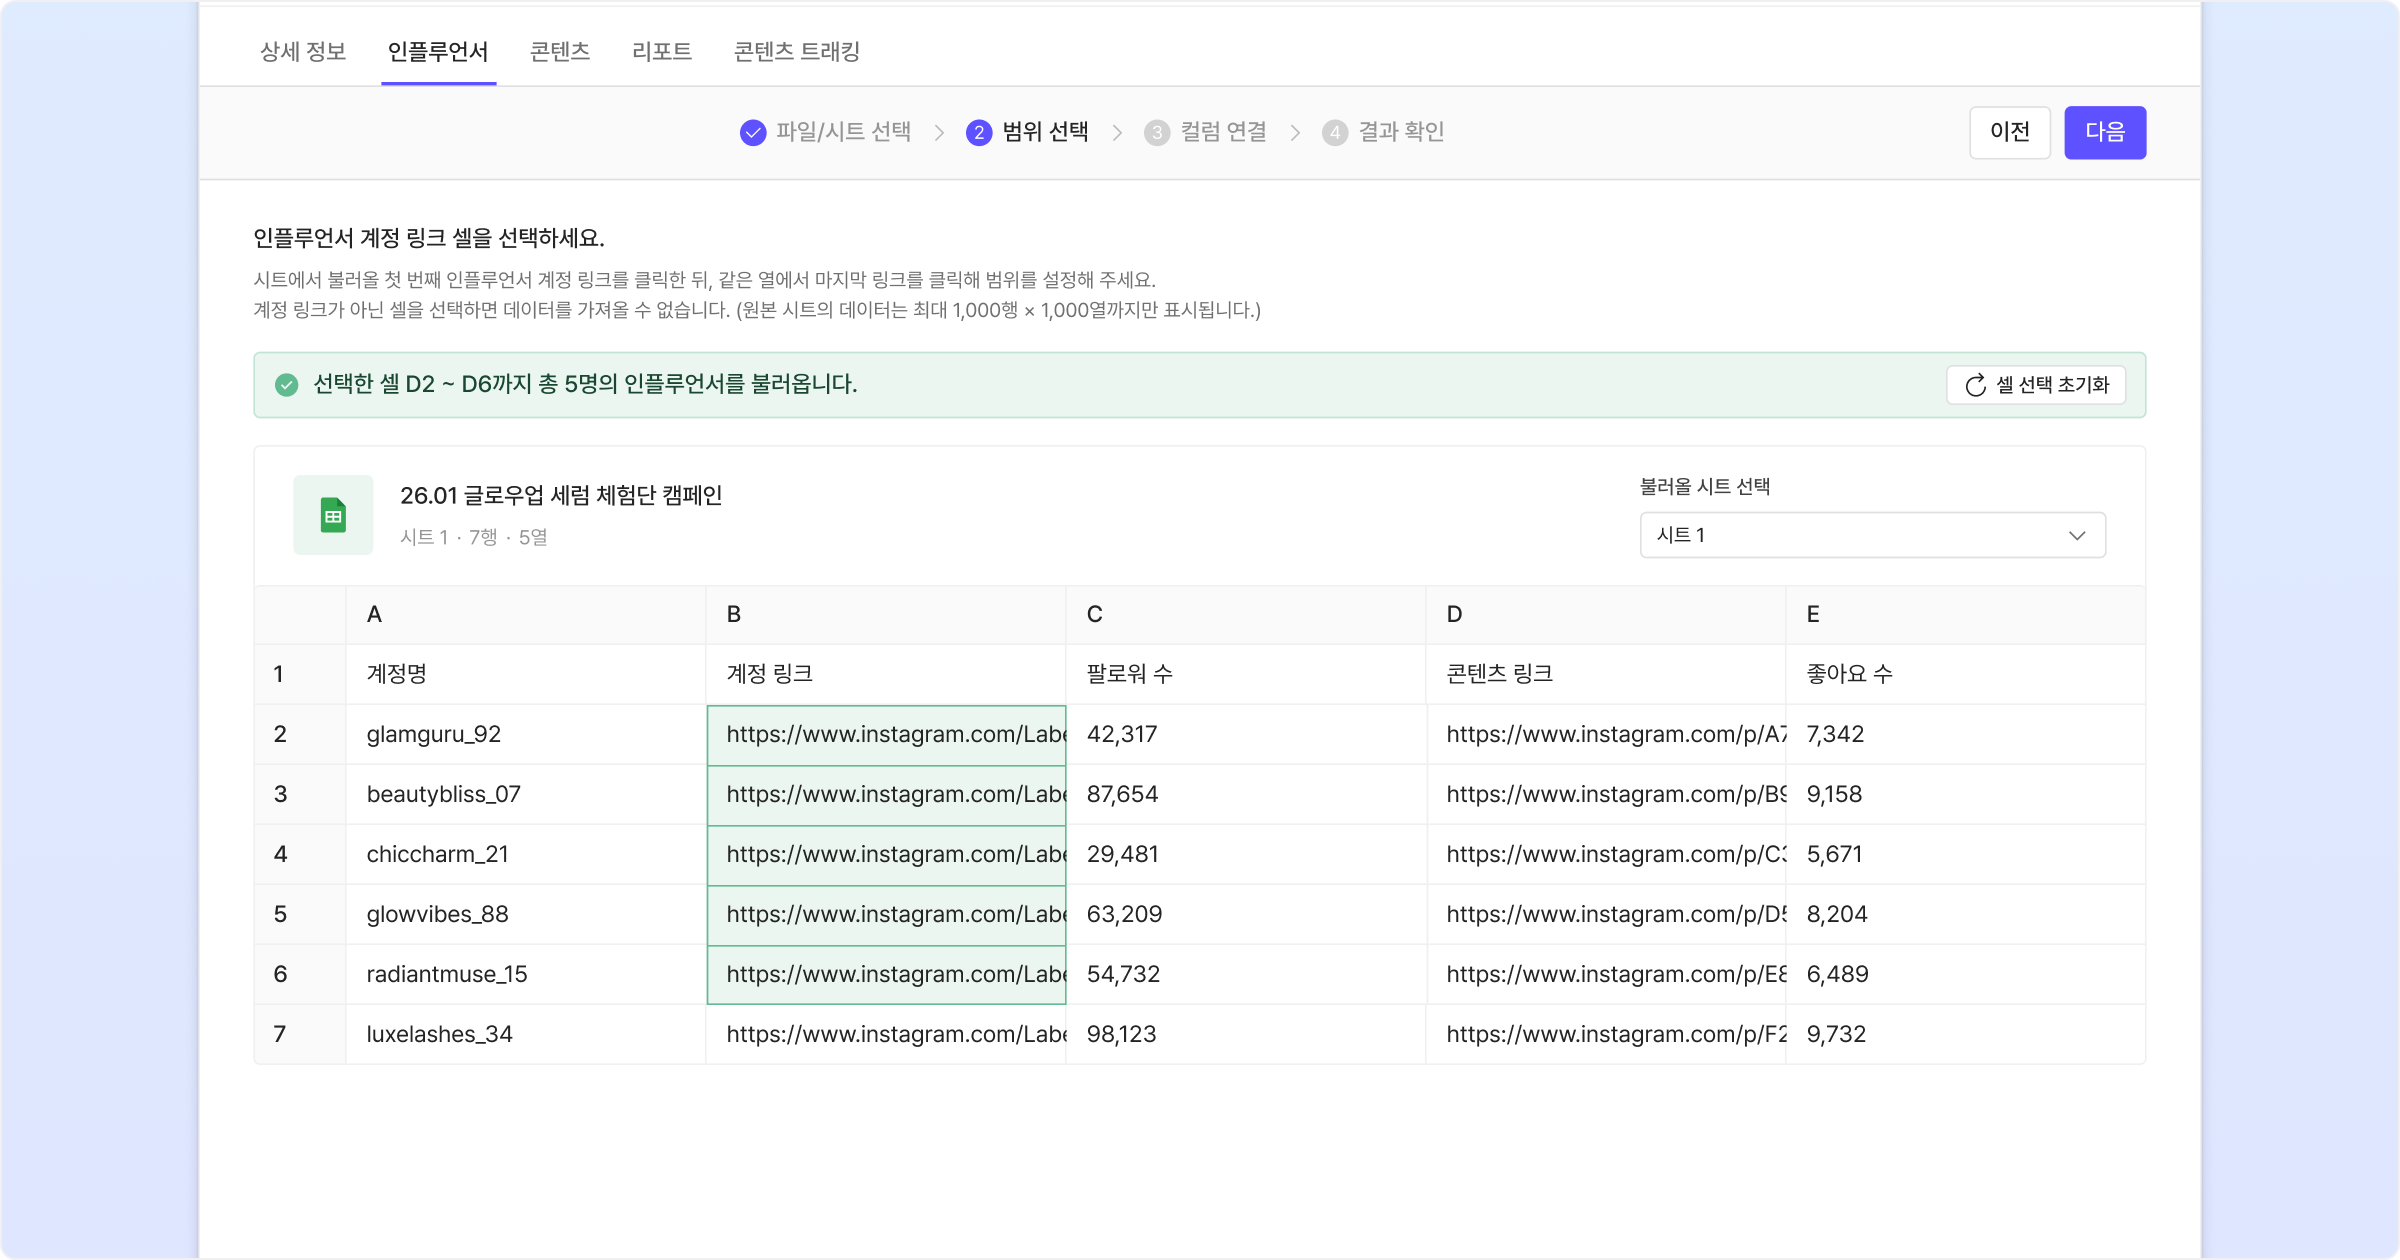Open the 불러올 시트 선택 dropdown showing 시트 1
The image size is (2400, 1260).
[1873, 535]
